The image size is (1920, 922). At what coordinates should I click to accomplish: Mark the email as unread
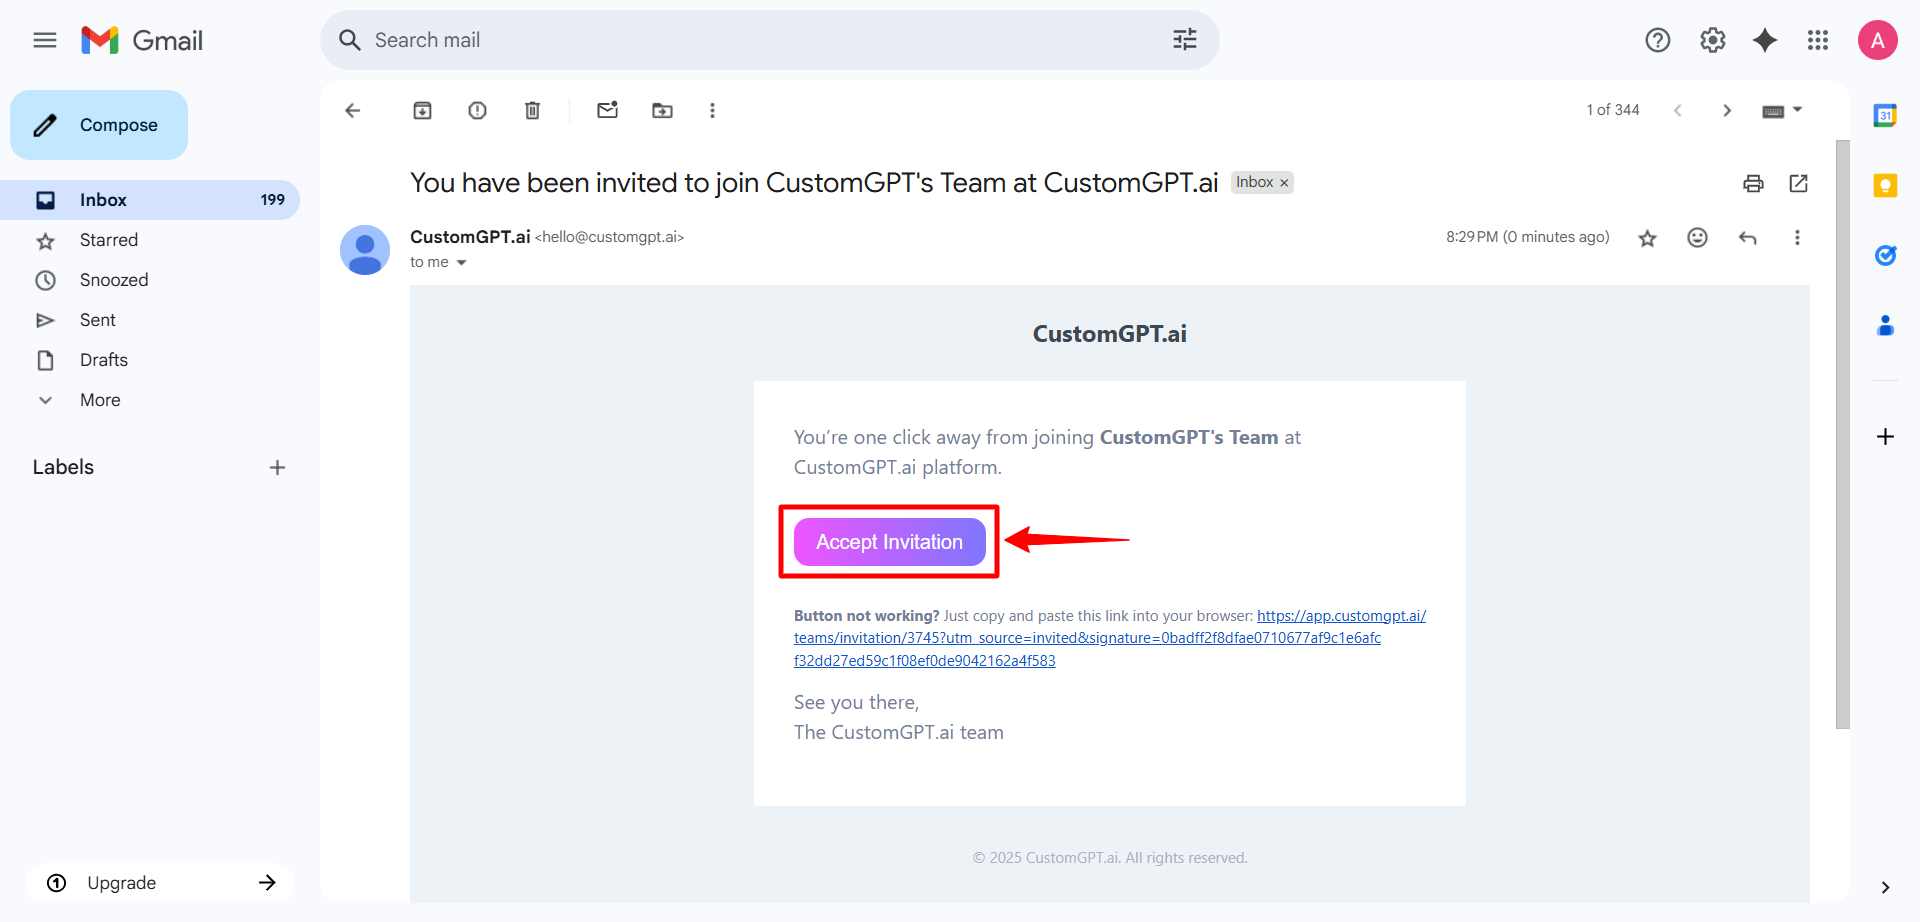point(608,110)
